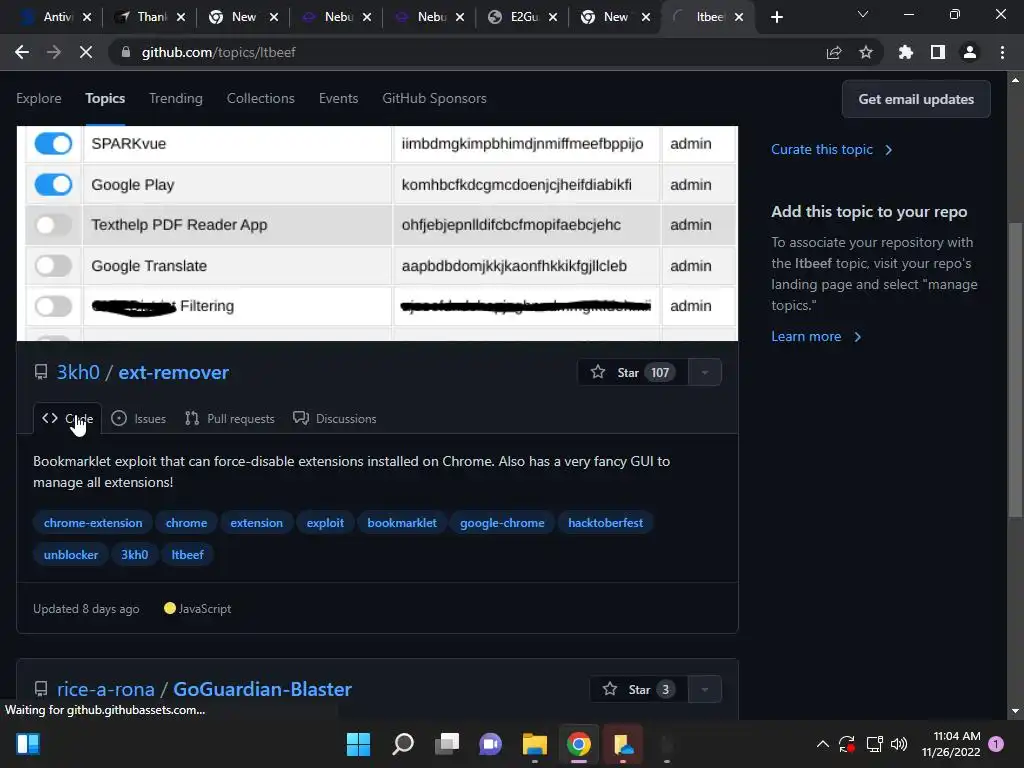Image resolution: width=1024 pixels, height=768 pixels.
Task: Open the Chat app on taskbar
Action: (x=490, y=744)
